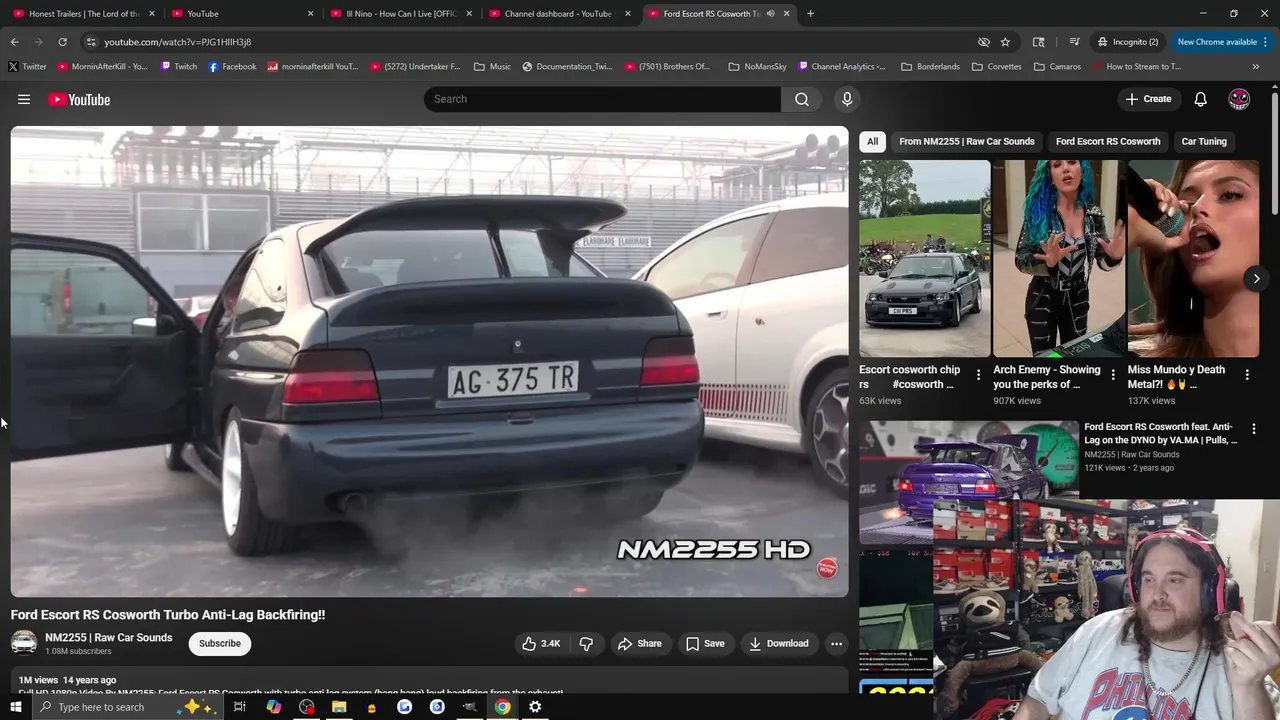The height and width of the screenshot is (720, 1280).
Task: Open NM2255 | Raw Car Sounds channel link
Action: [x=108, y=637]
